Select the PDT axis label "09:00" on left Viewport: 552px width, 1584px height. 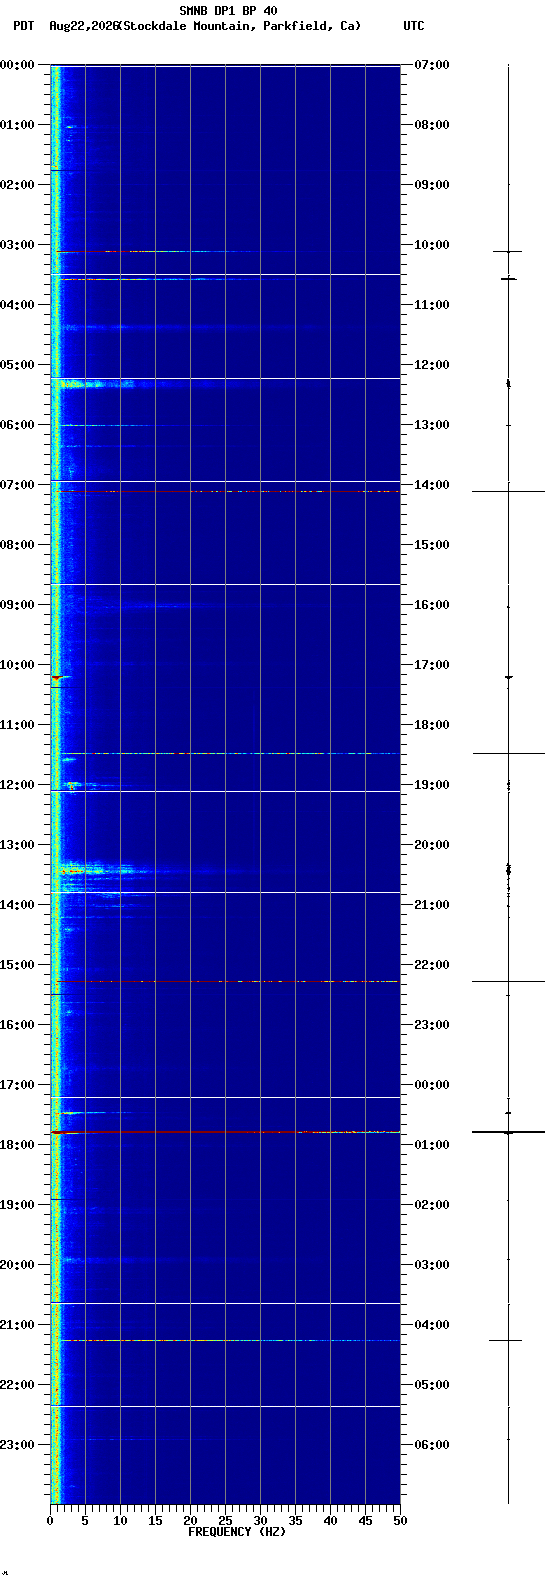17,605
